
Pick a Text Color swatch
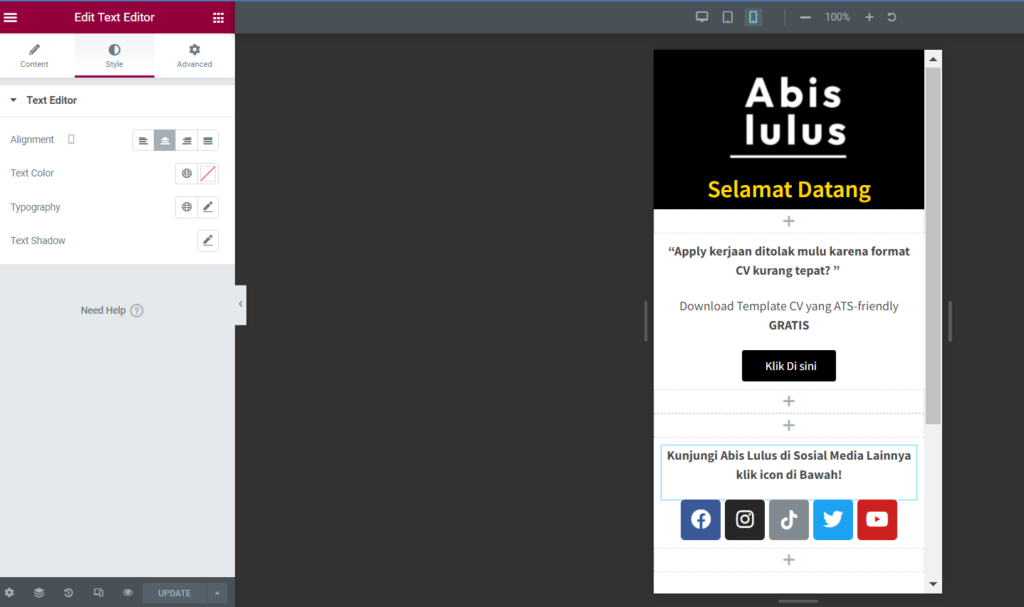pyautogui.click(x=208, y=174)
